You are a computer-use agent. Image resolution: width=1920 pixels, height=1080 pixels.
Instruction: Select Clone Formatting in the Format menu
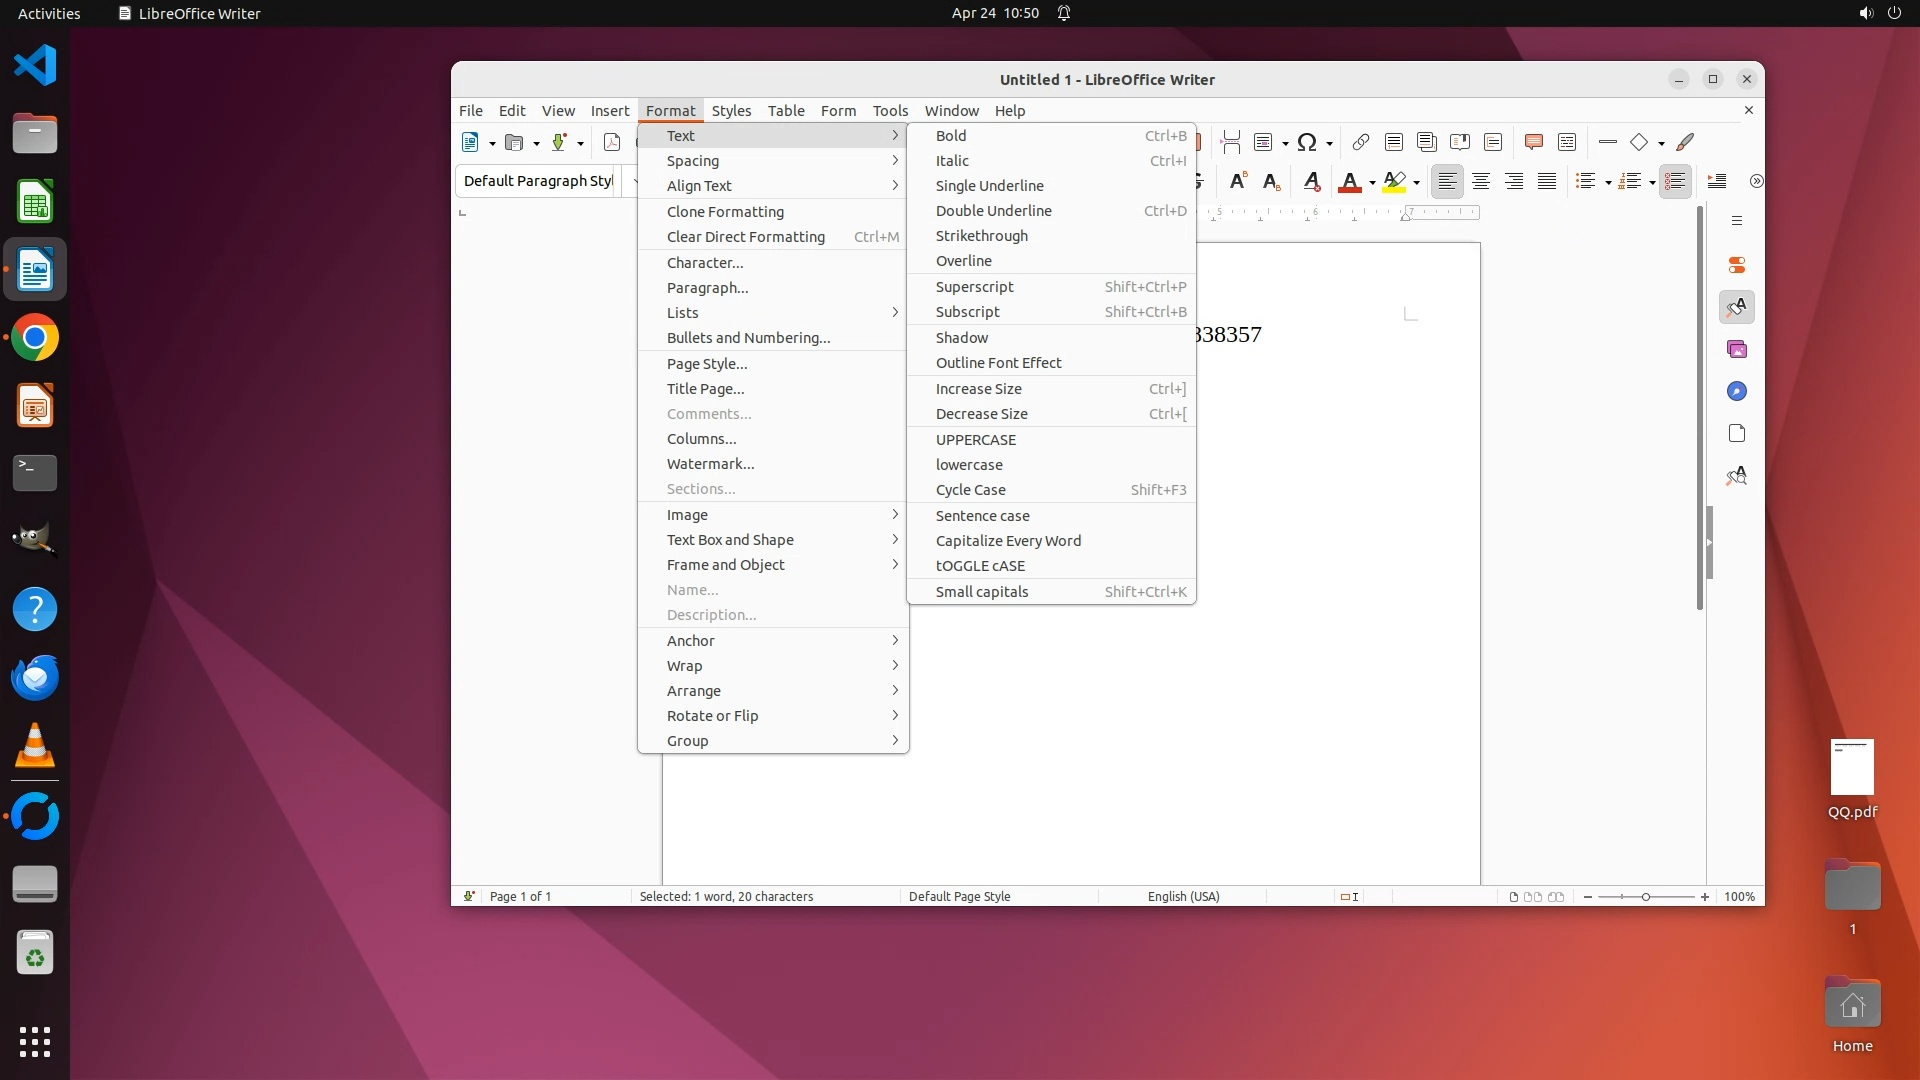tap(725, 211)
